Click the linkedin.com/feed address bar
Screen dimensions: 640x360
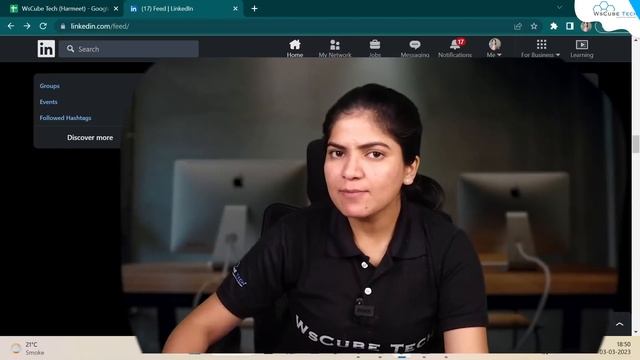pos(286,26)
